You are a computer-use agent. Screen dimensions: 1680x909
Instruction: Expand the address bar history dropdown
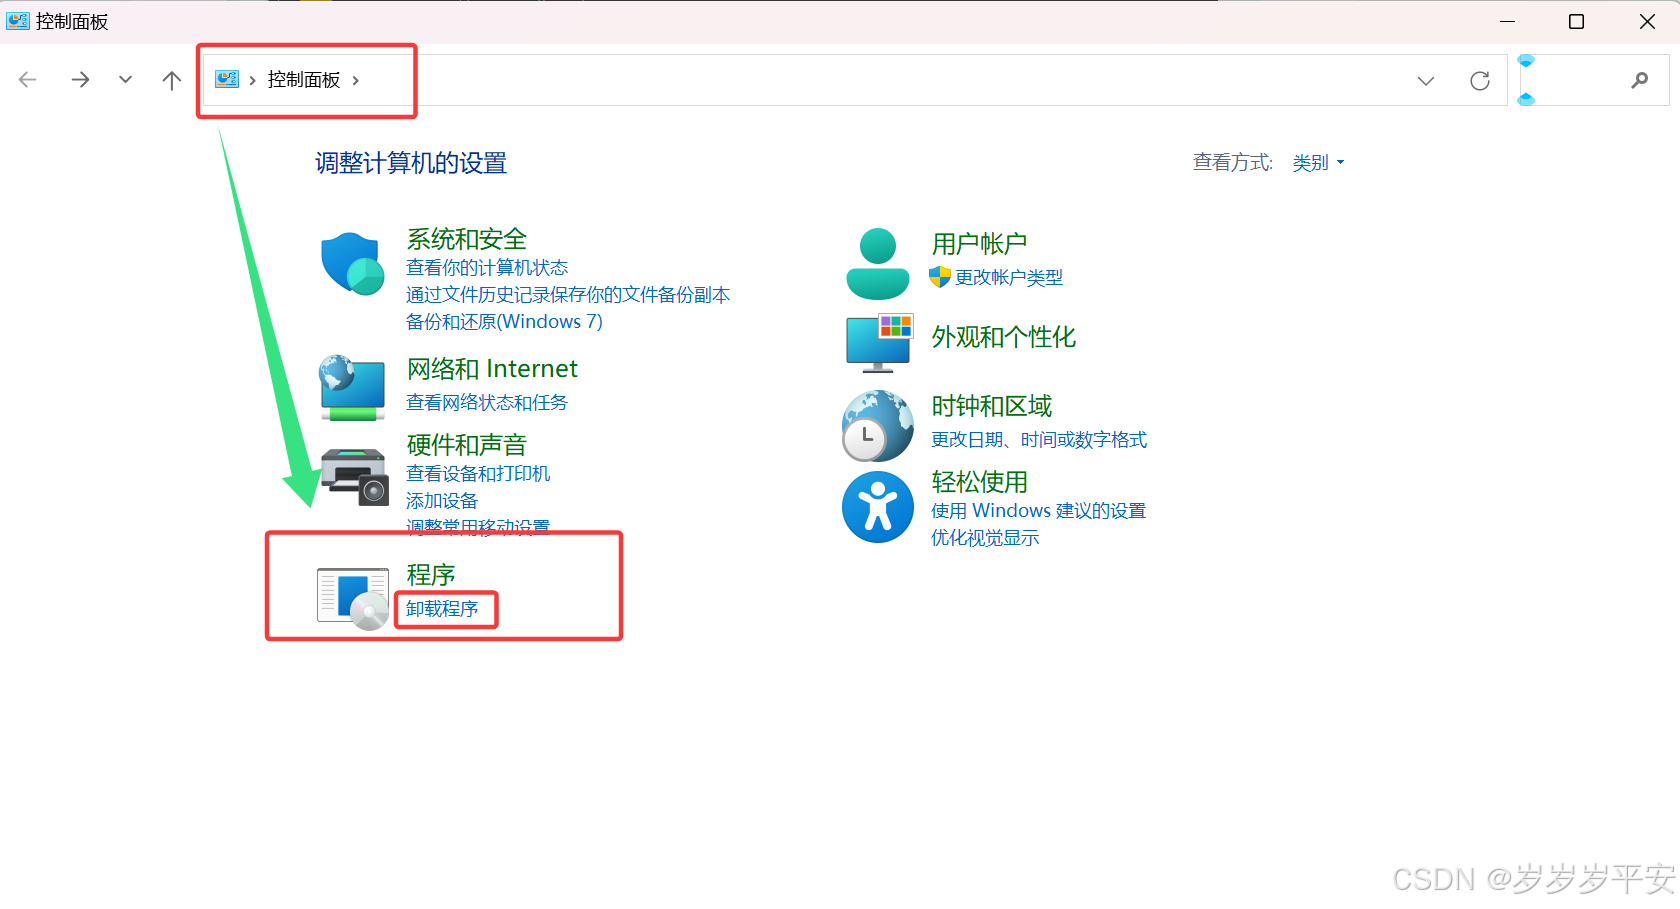(x=1426, y=81)
